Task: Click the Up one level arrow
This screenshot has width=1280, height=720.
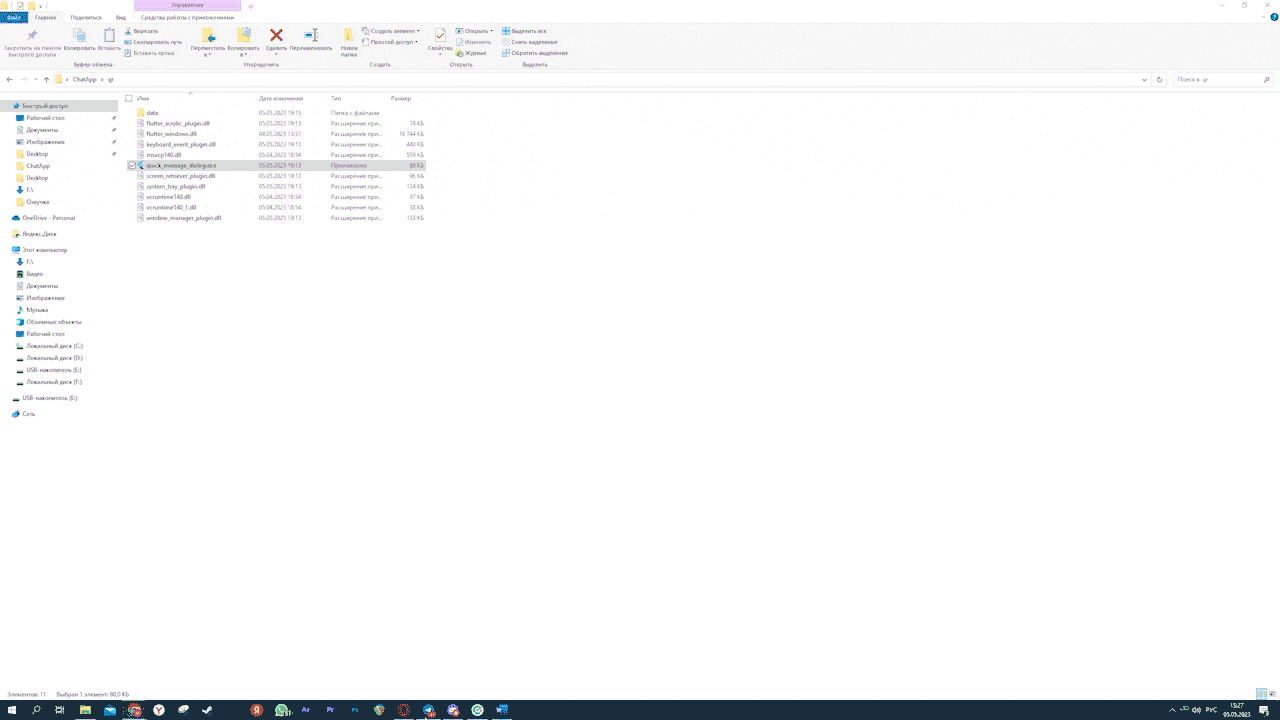Action: pyautogui.click(x=46, y=79)
